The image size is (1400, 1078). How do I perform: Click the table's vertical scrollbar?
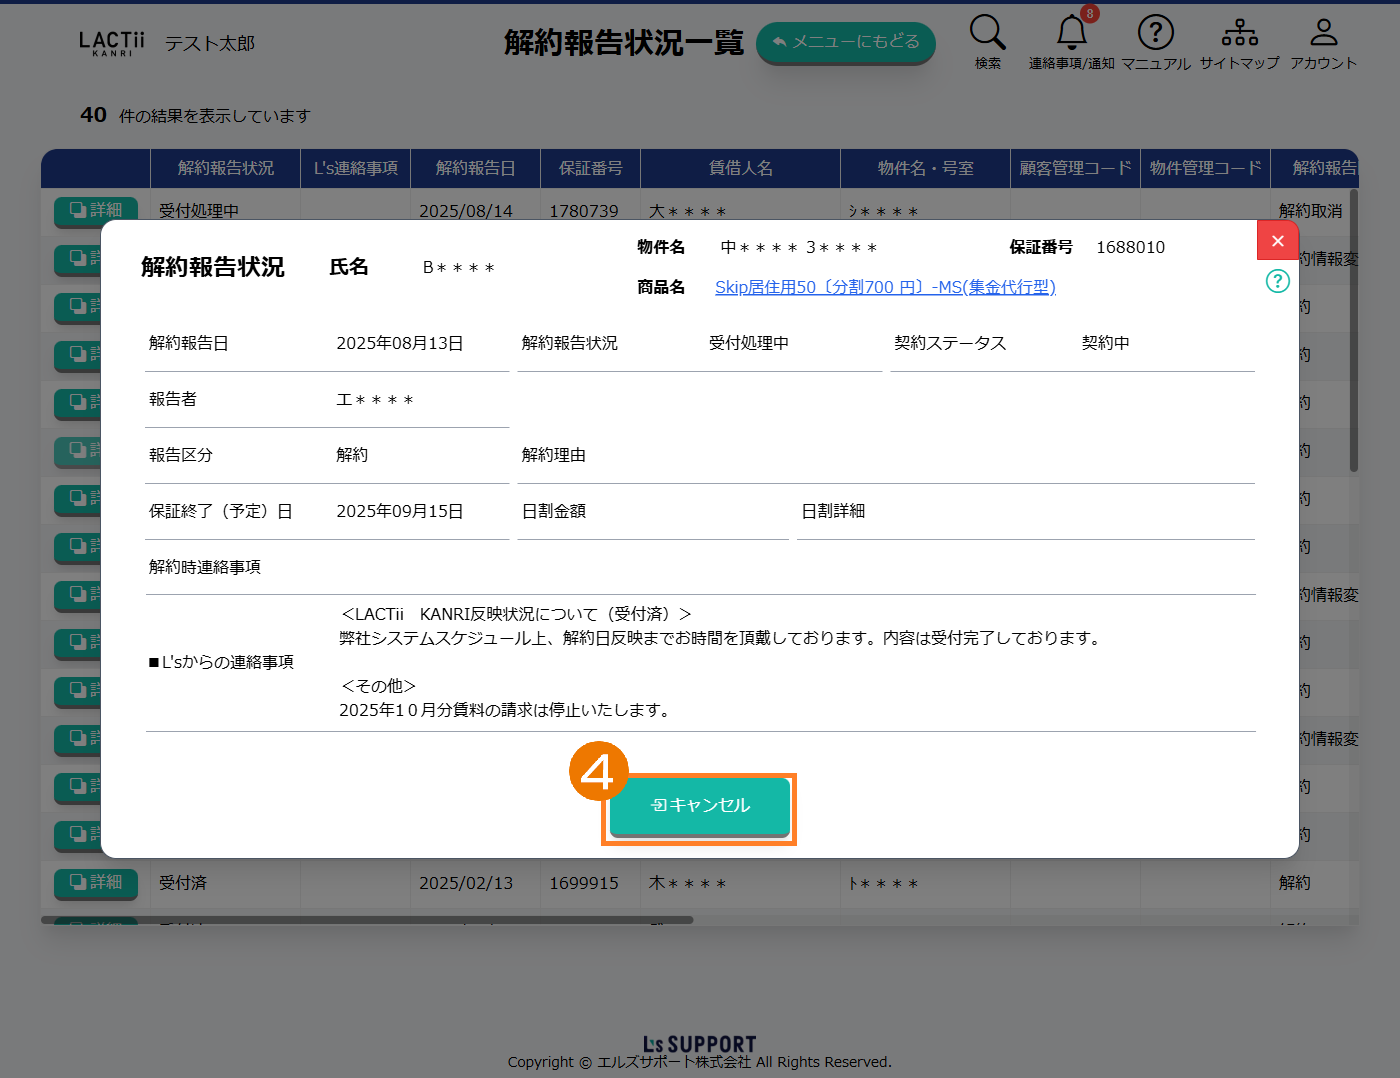[x=1354, y=330]
